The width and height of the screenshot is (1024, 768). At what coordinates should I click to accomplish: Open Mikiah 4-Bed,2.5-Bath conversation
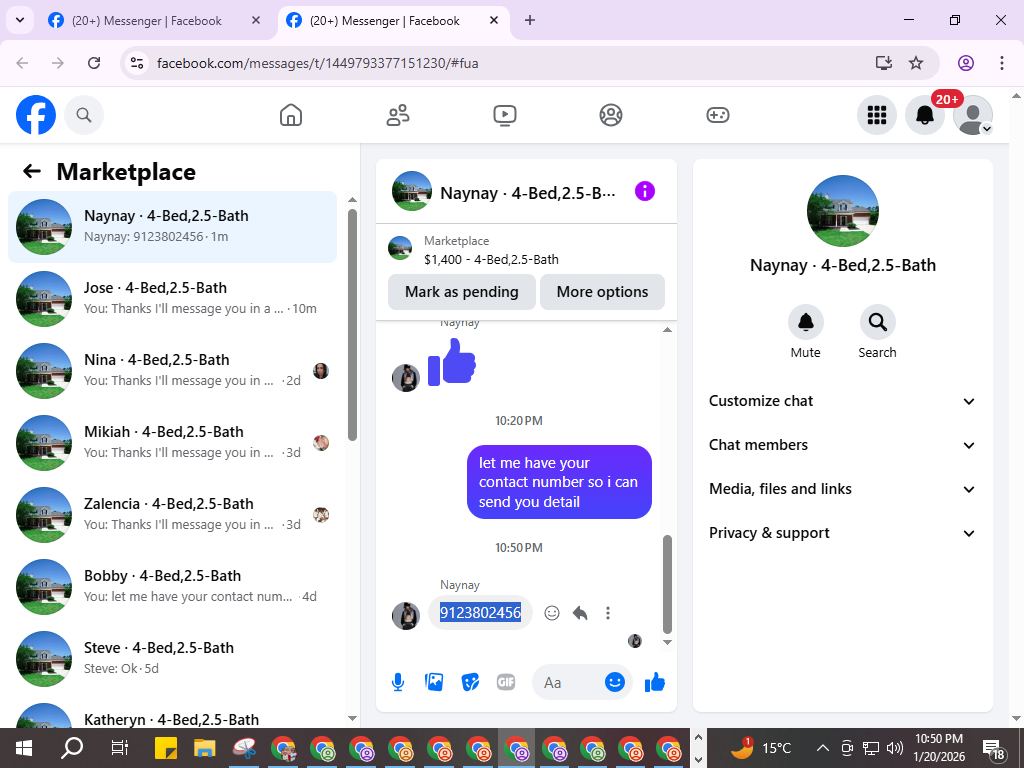(172, 443)
